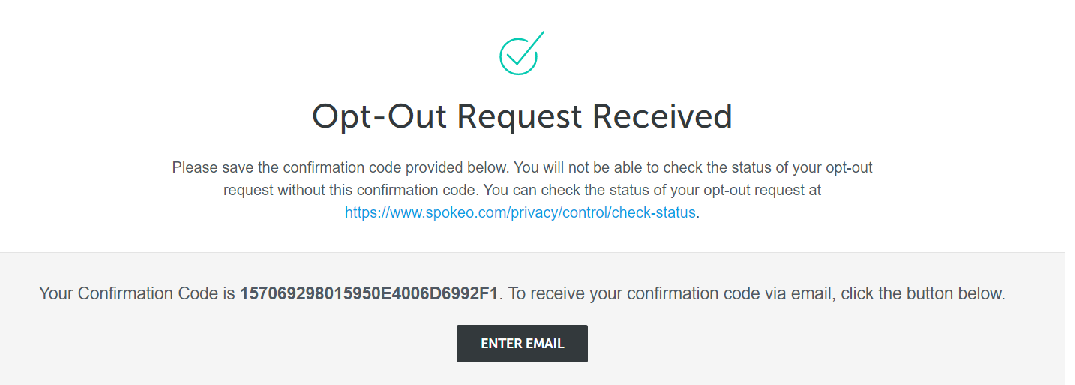Screen dimensions: 1075x385
Task: Open the spokeo.com check-status link
Action: 520,213
